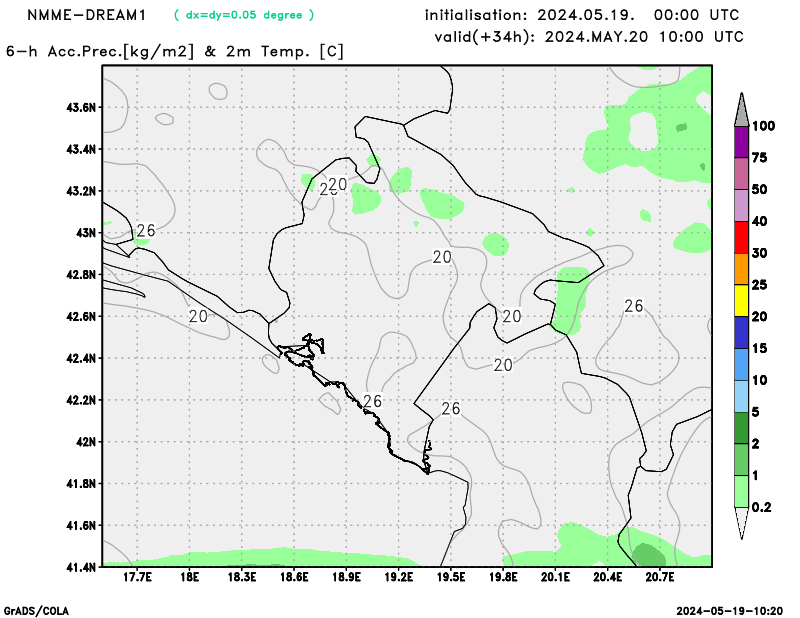The width and height of the screenshot is (800, 618).
Task: Click the colorbar value label 25
Action: [x=760, y=285]
